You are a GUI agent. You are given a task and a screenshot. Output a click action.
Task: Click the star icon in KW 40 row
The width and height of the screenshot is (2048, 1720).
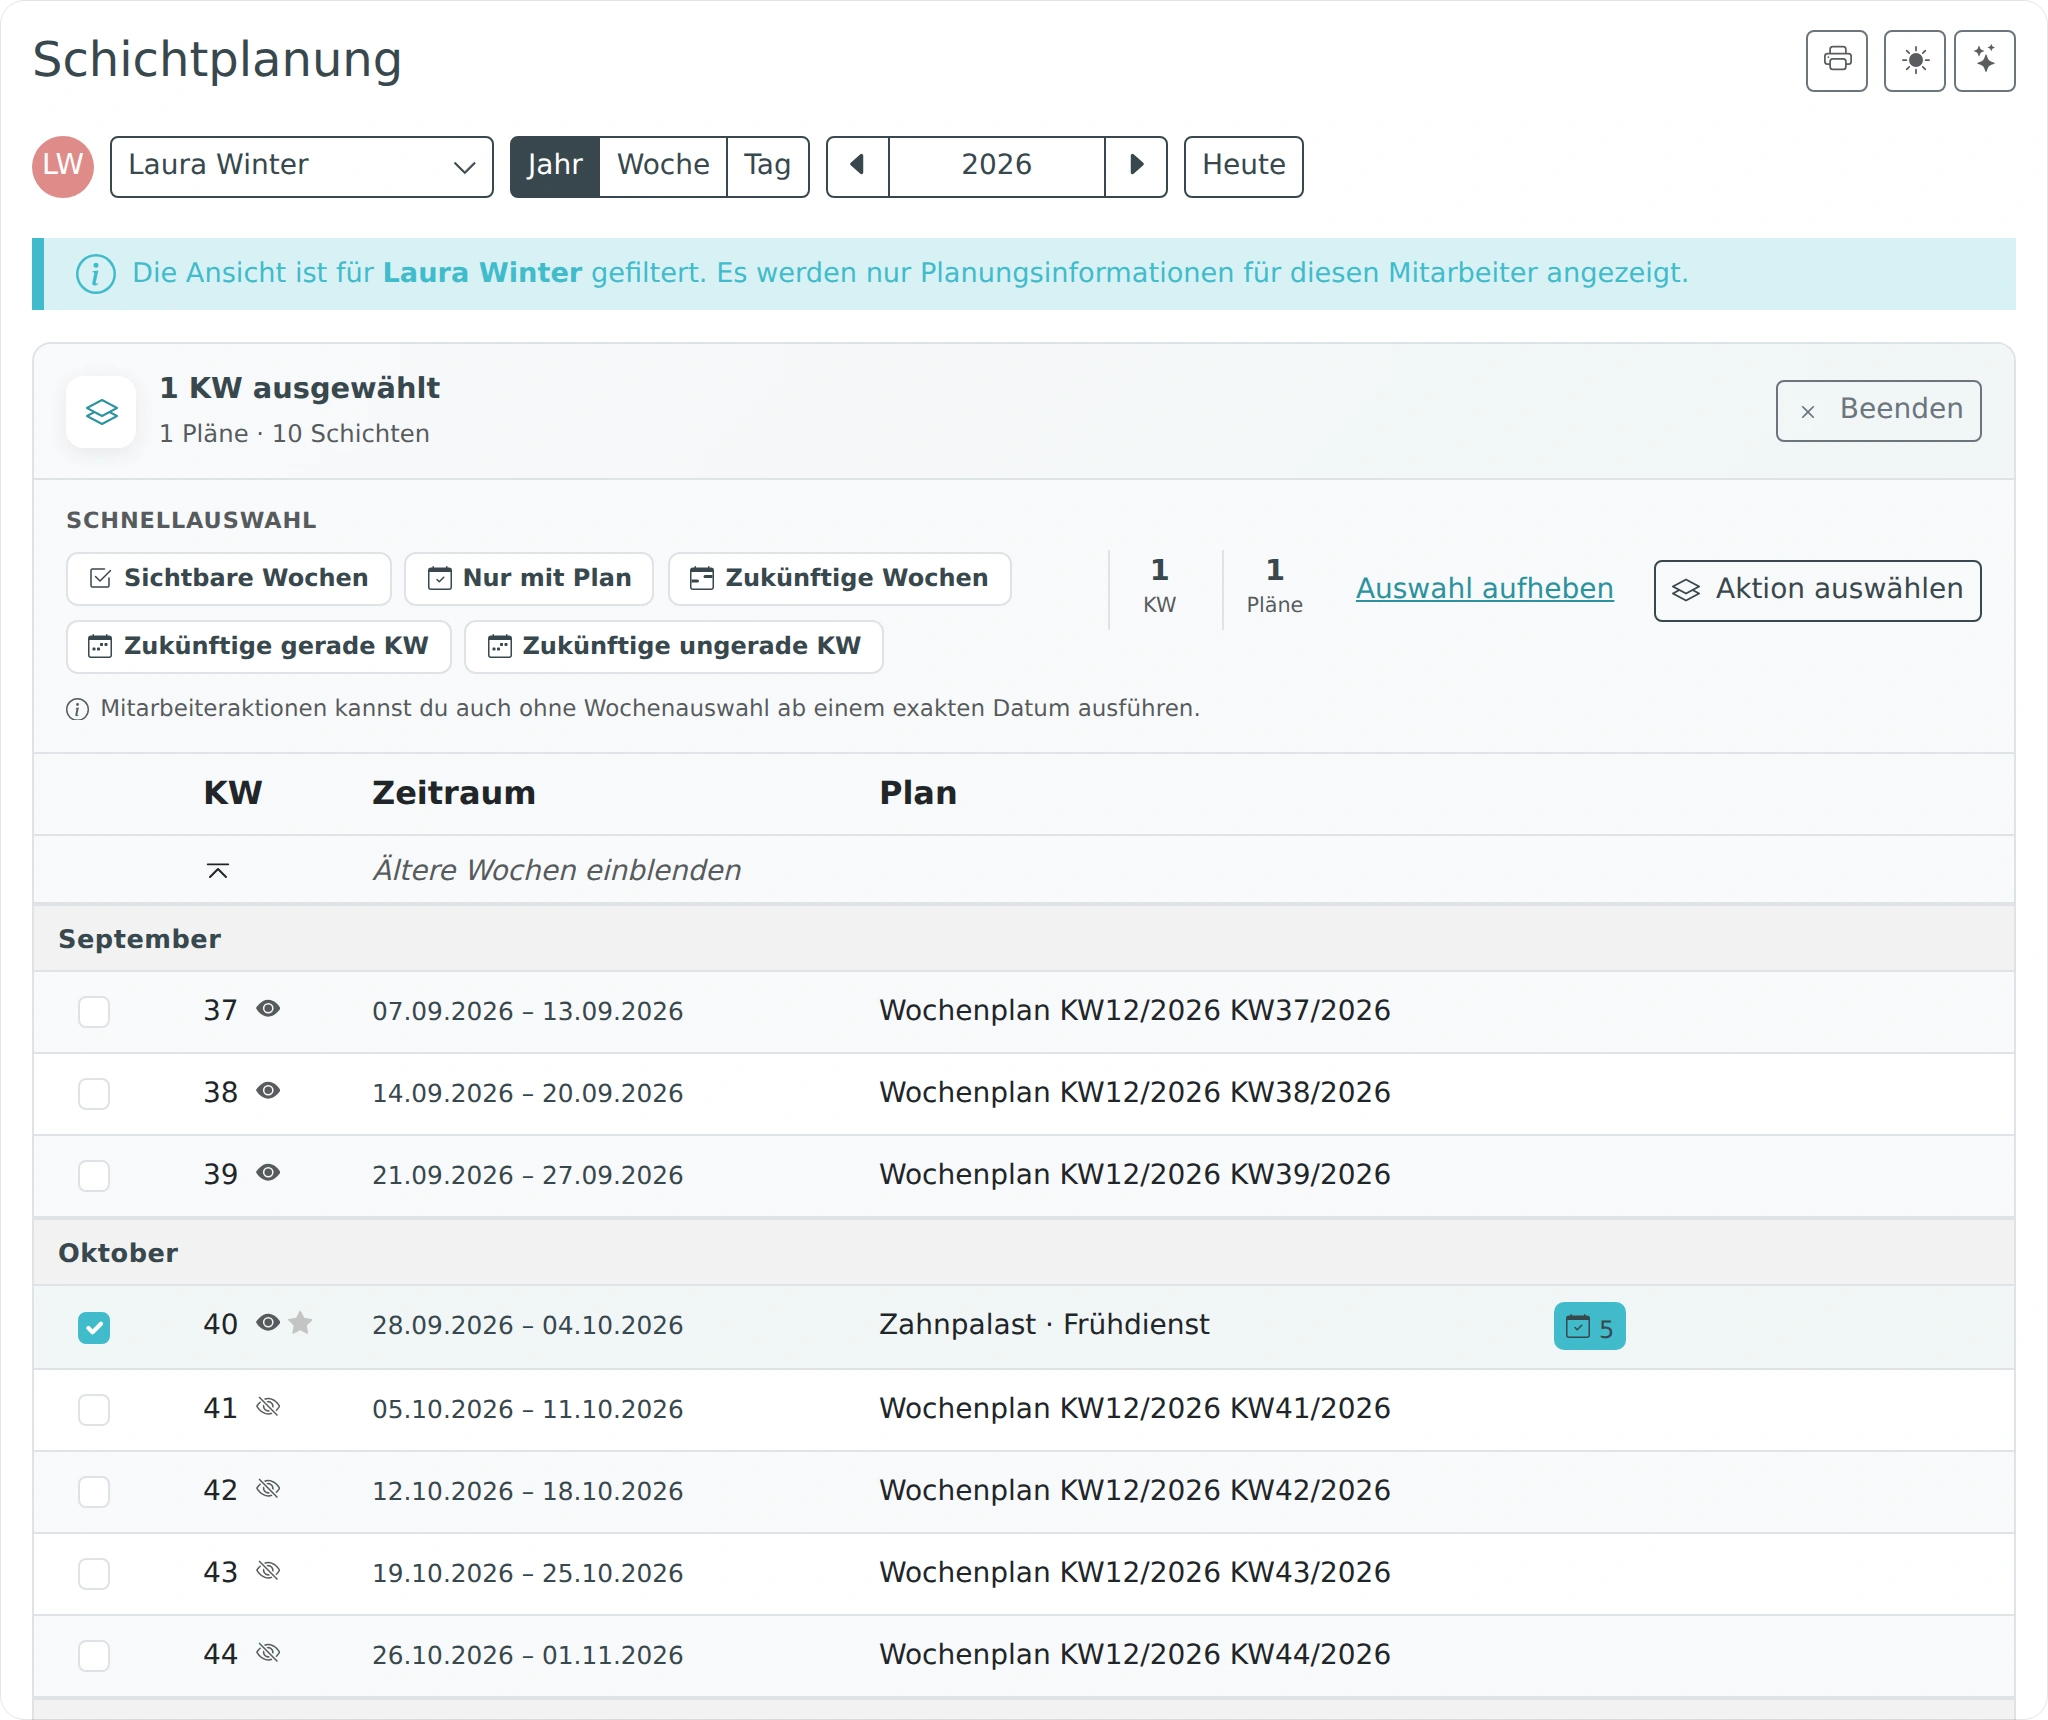(300, 1324)
